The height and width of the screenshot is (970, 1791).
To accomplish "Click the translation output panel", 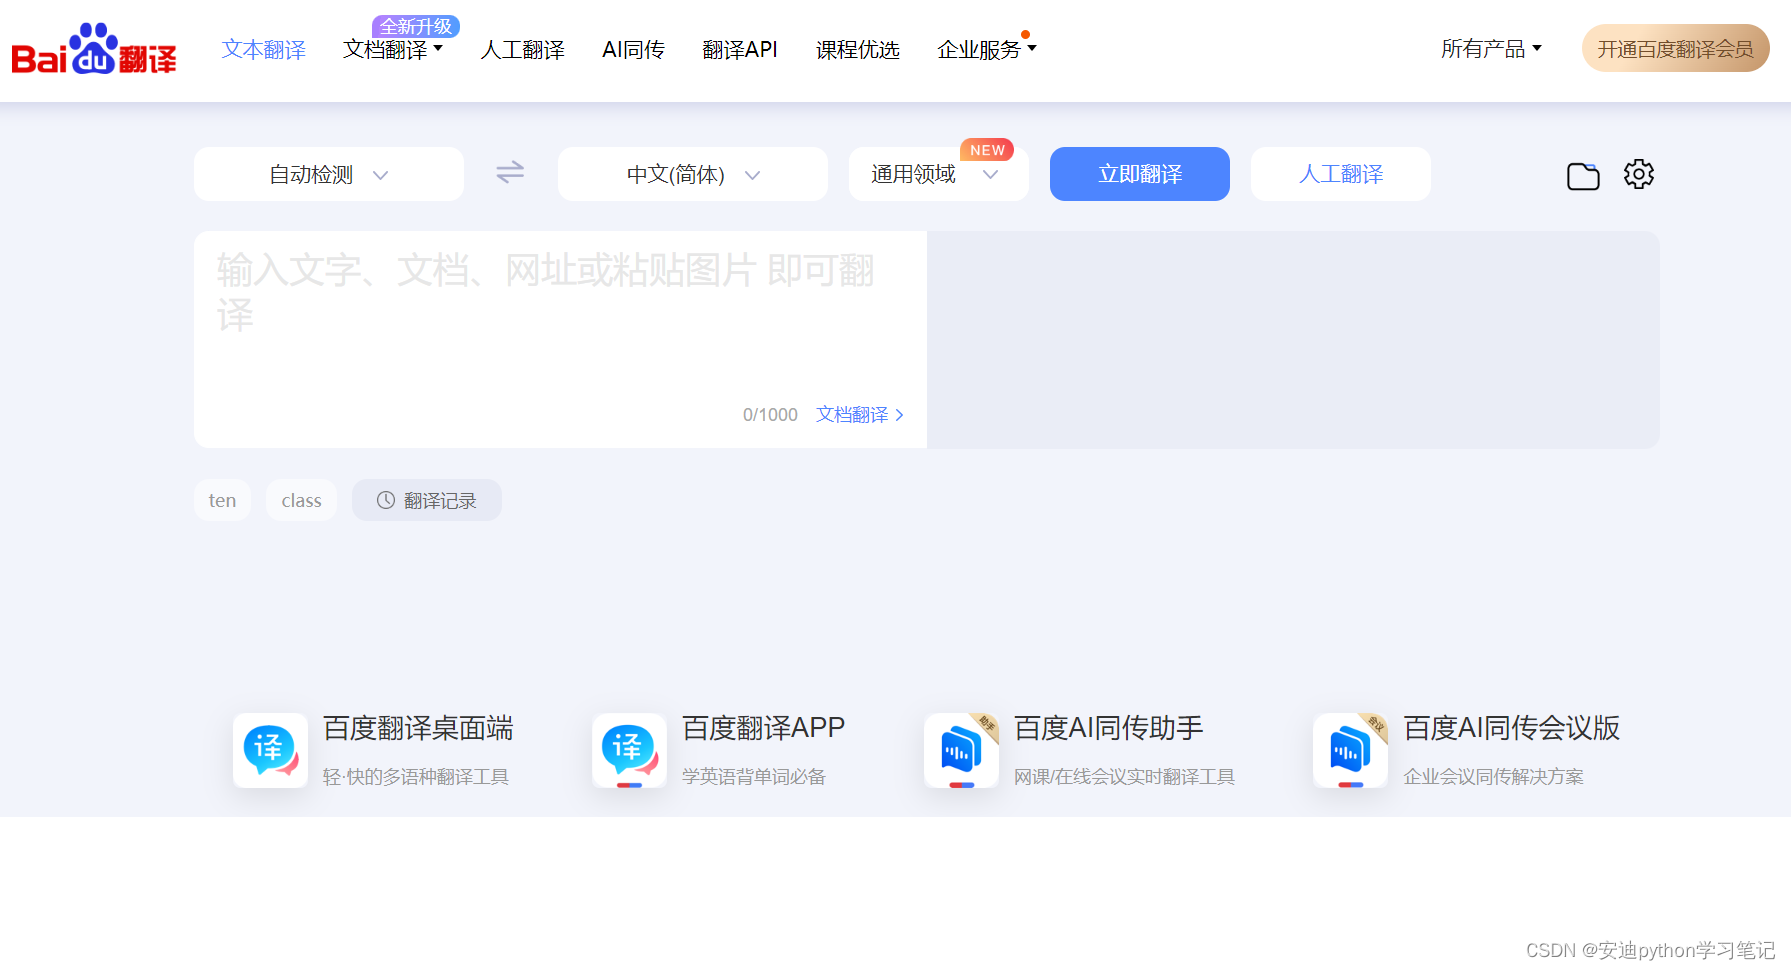I will (1293, 339).
